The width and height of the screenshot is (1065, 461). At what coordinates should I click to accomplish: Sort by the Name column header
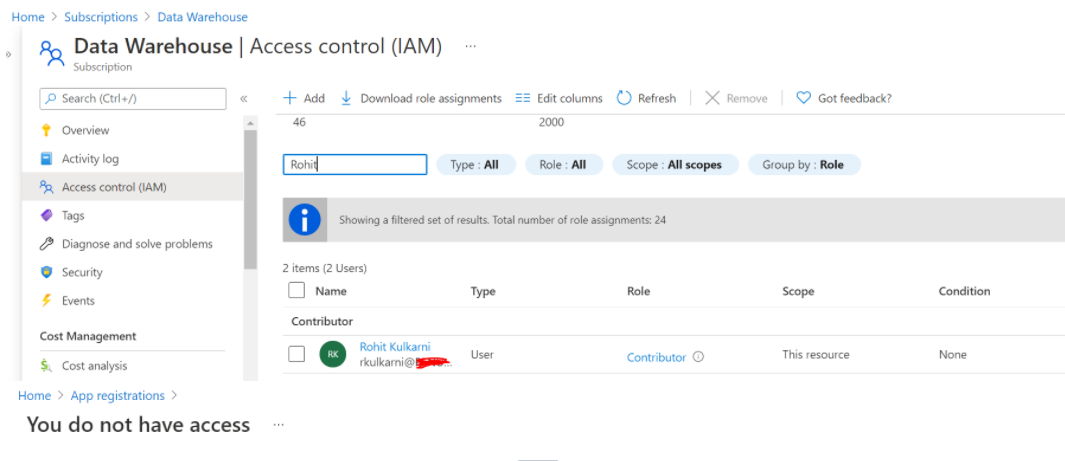(x=331, y=291)
